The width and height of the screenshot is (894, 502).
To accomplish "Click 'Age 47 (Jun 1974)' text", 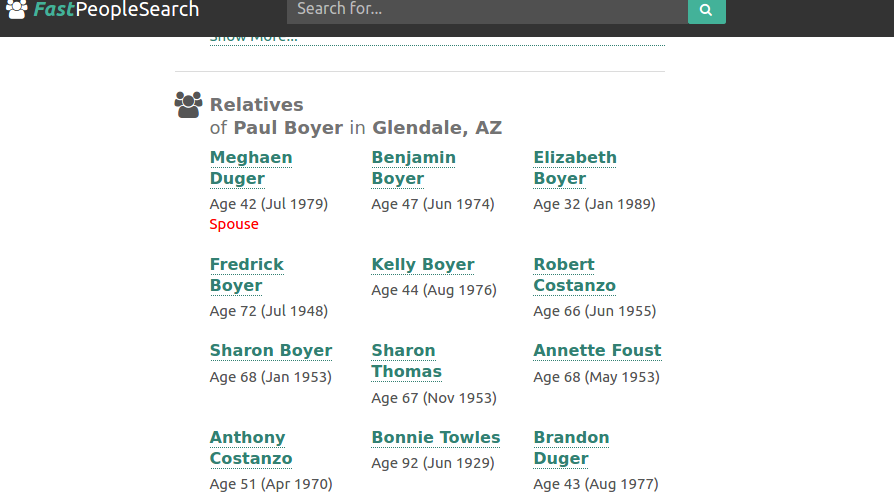I will click(x=433, y=204).
